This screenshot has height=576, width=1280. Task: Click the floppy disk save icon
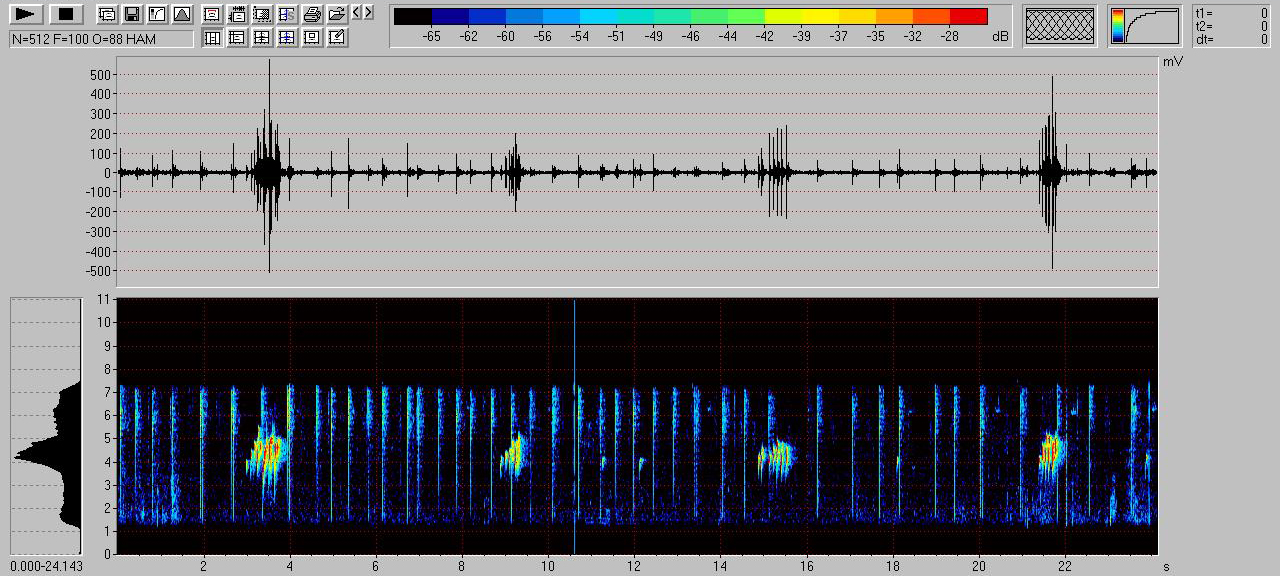coord(131,14)
